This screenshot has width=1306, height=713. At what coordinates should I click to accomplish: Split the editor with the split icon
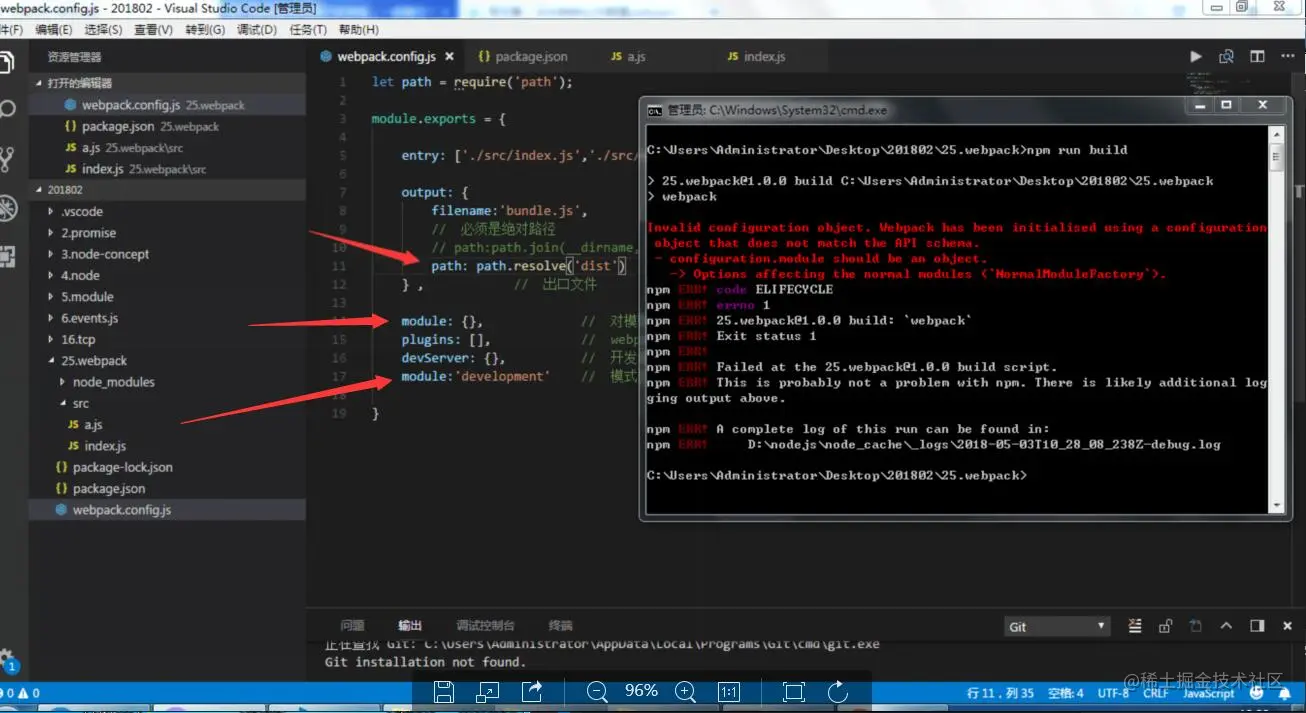tap(1257, 57)
